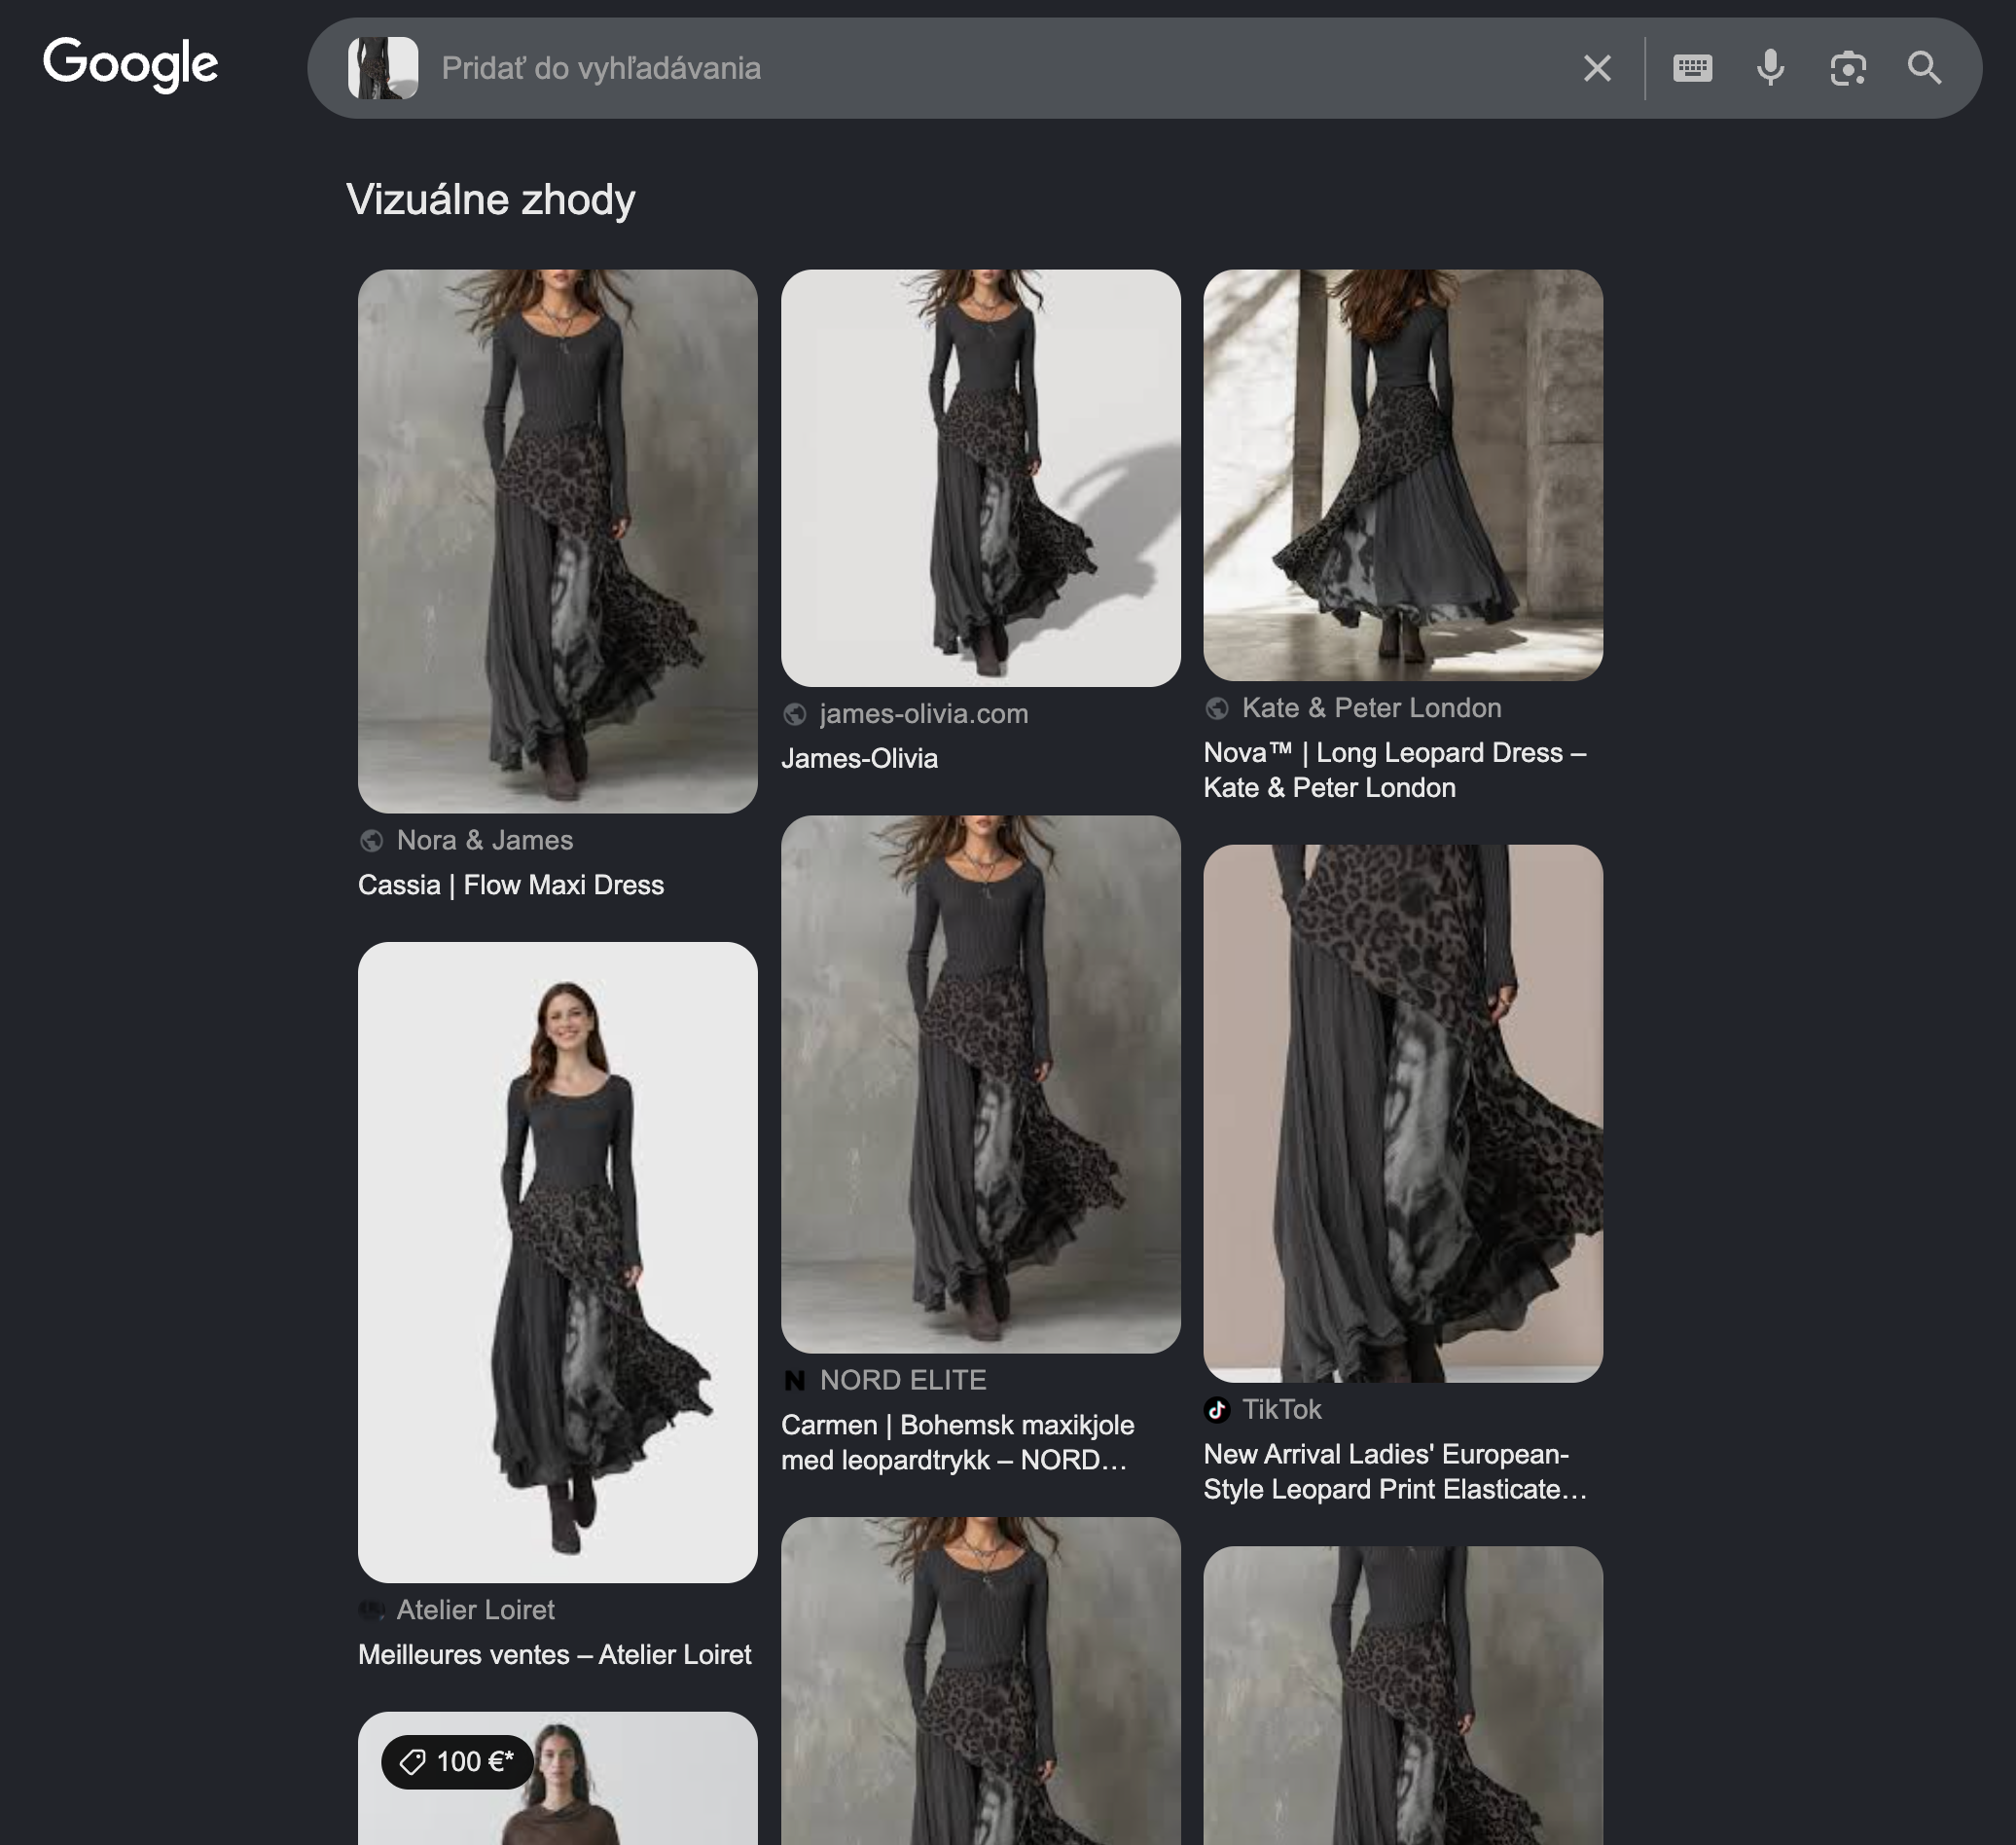Click the 'Pridať do vyhľadávania' search field
Screen dimensions: 2016x1845
[1000, 68]
